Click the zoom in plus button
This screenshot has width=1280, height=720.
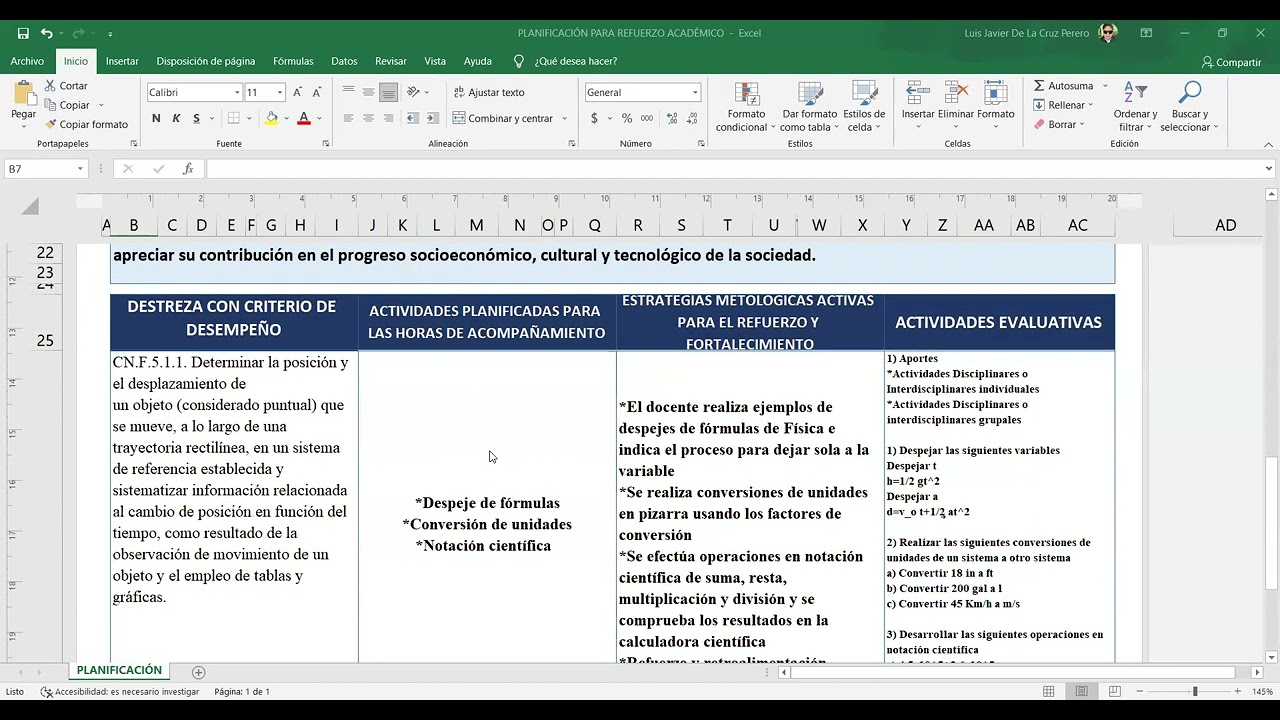[x=1237, y=691]
